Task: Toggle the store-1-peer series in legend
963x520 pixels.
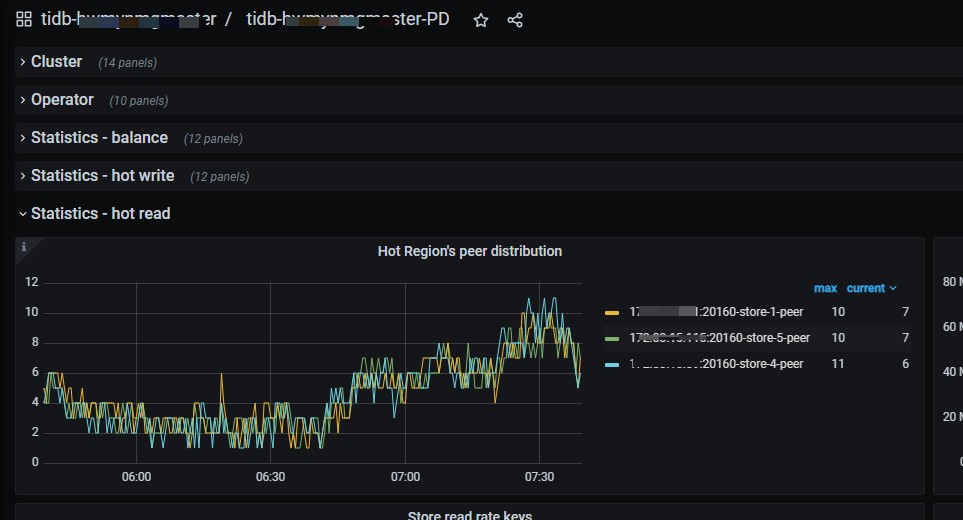Action: tap(715, 312)
